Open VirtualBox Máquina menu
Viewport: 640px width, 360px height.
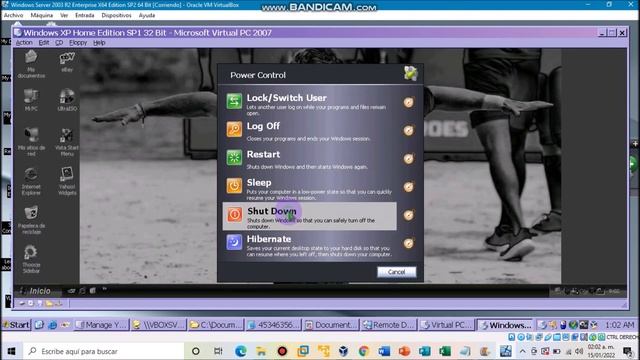tap(42, 15)
